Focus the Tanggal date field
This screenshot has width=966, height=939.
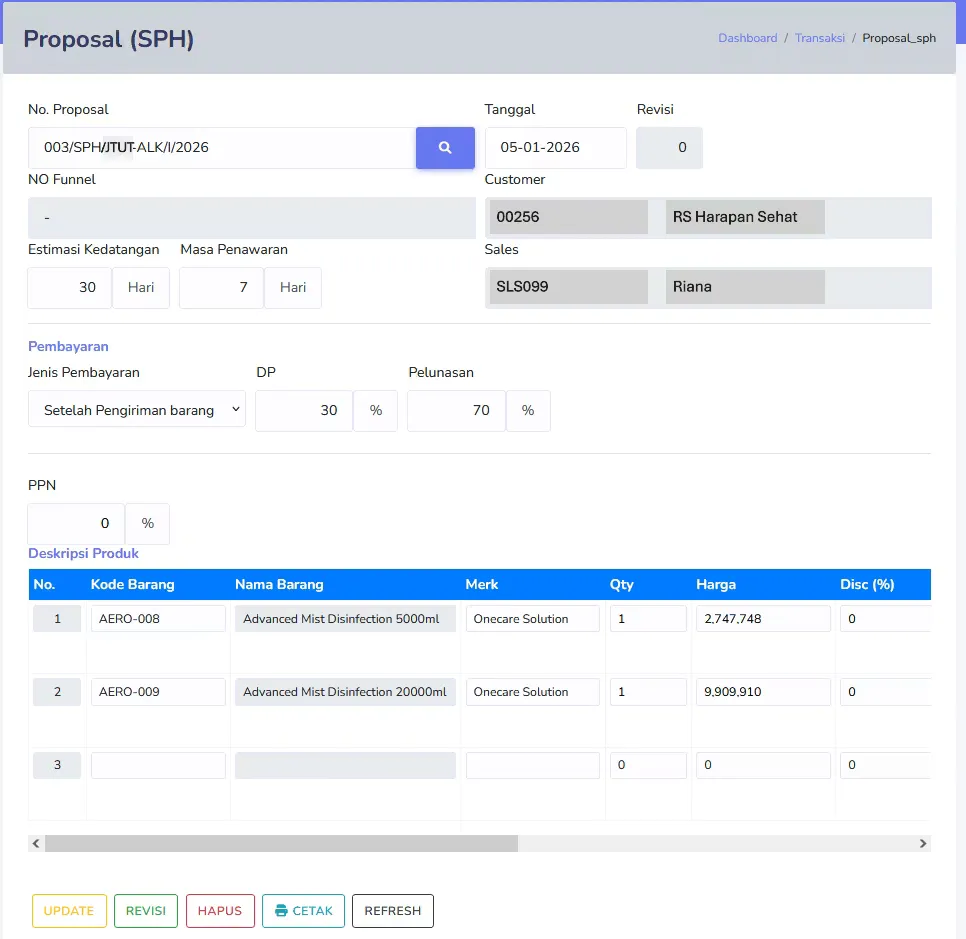556,148
